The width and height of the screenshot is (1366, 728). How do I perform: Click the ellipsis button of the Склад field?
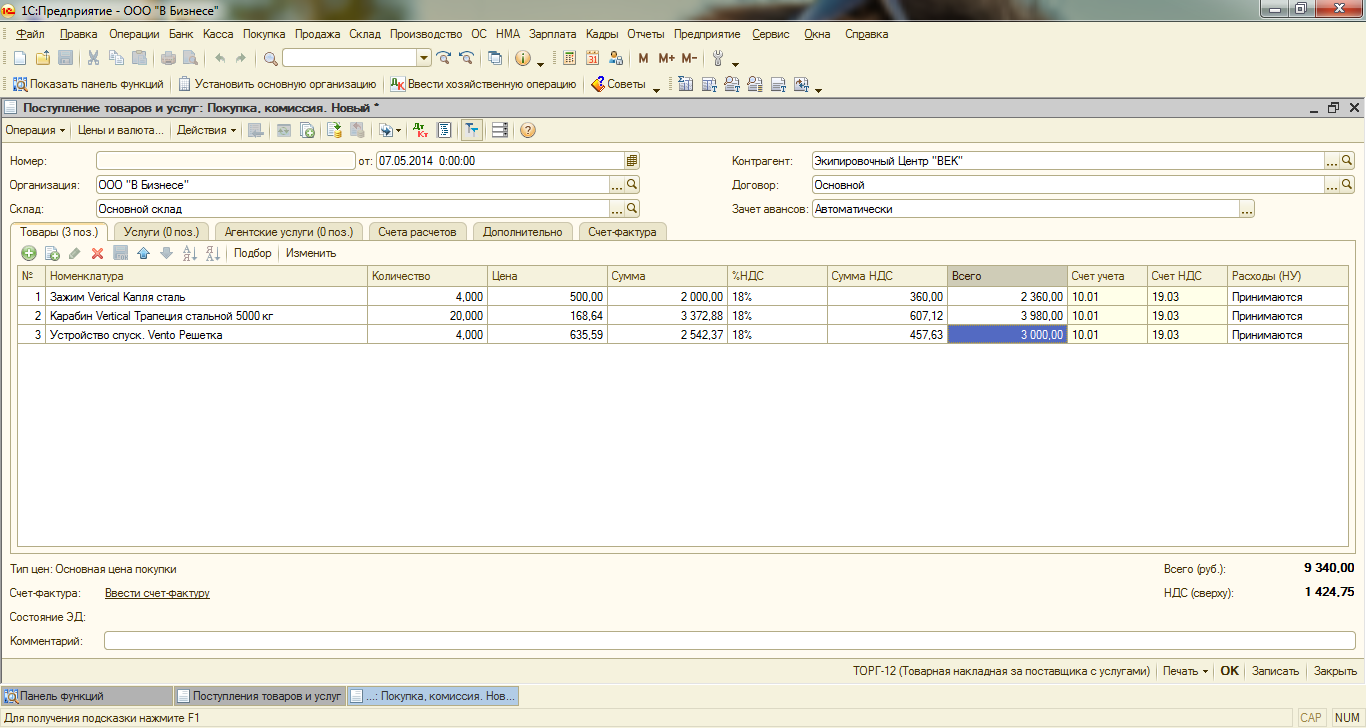click(x=617, y=209)
